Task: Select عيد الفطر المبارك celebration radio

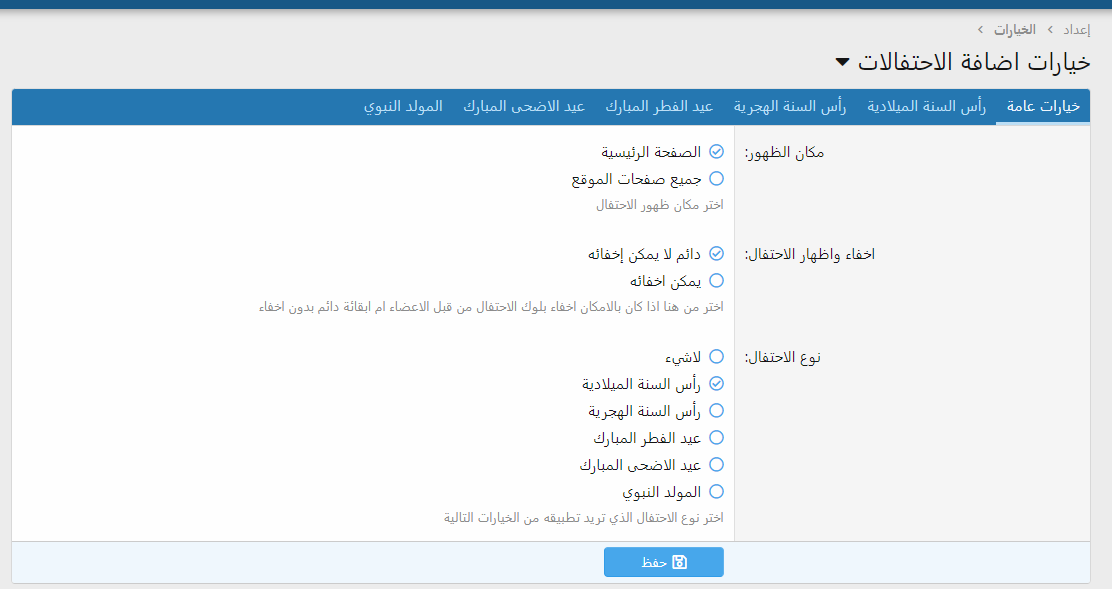Action: click(716, 438)
